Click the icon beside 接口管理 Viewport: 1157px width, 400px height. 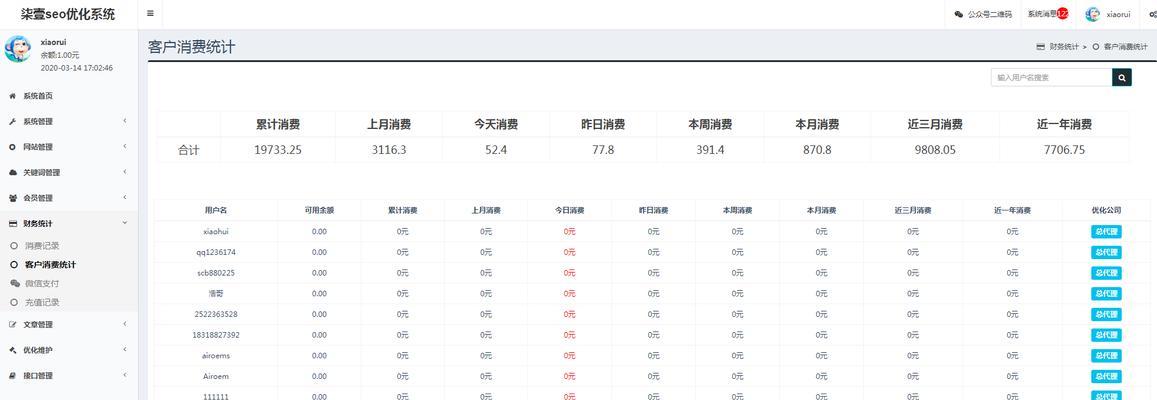point(13,376)
